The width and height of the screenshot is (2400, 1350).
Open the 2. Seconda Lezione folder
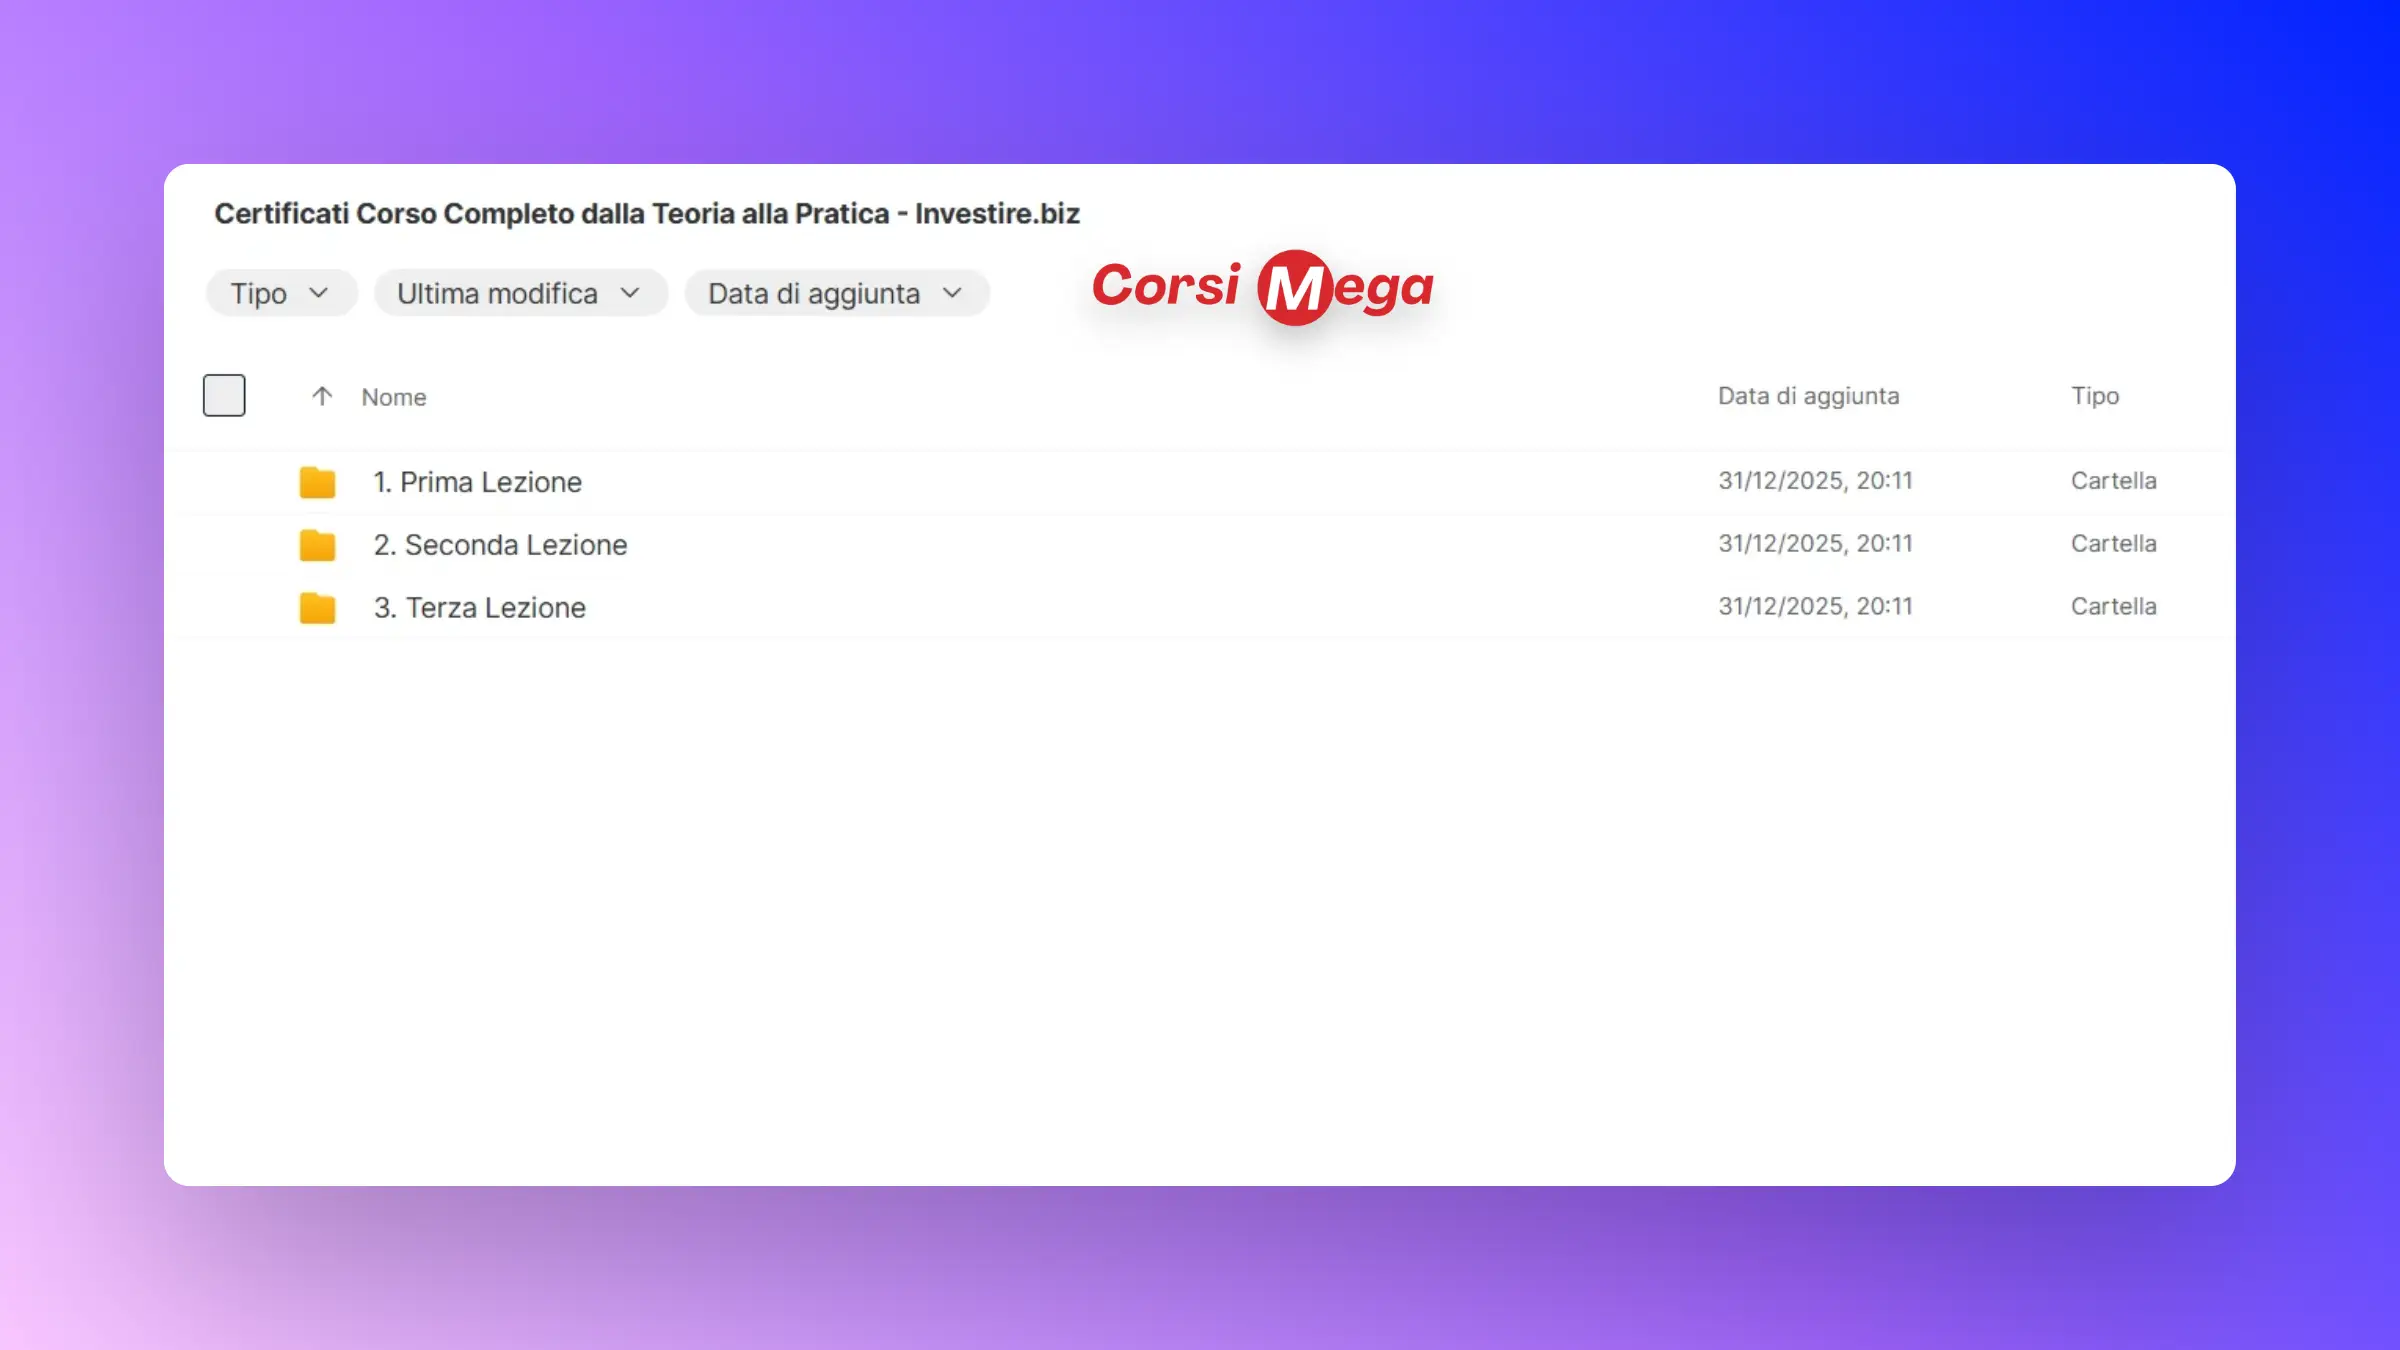[500, 545]
